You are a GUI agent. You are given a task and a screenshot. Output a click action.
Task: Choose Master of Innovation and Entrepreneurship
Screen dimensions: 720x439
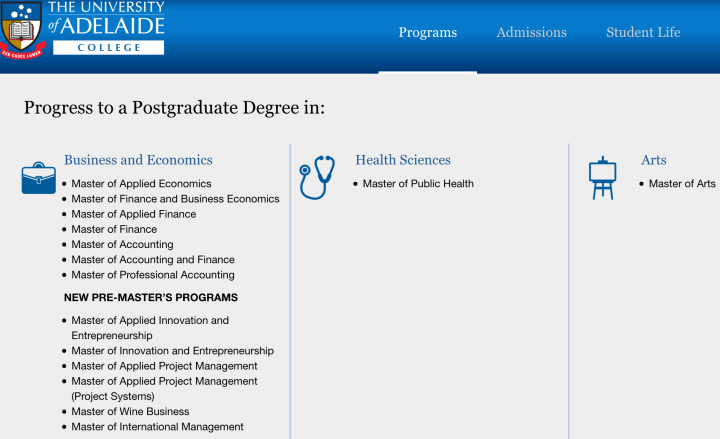coord(173,351)
